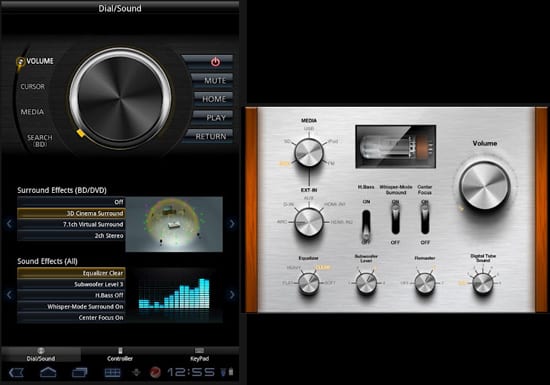Switch to the KeyPad tab

(200, 354)
